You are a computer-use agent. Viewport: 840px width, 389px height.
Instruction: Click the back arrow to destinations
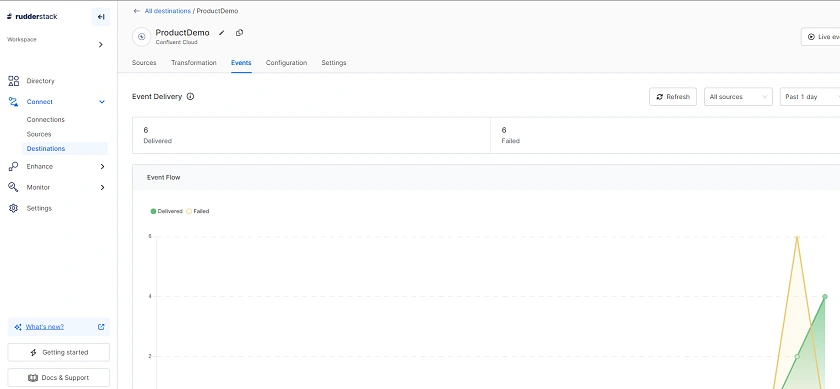pos(137,11)
